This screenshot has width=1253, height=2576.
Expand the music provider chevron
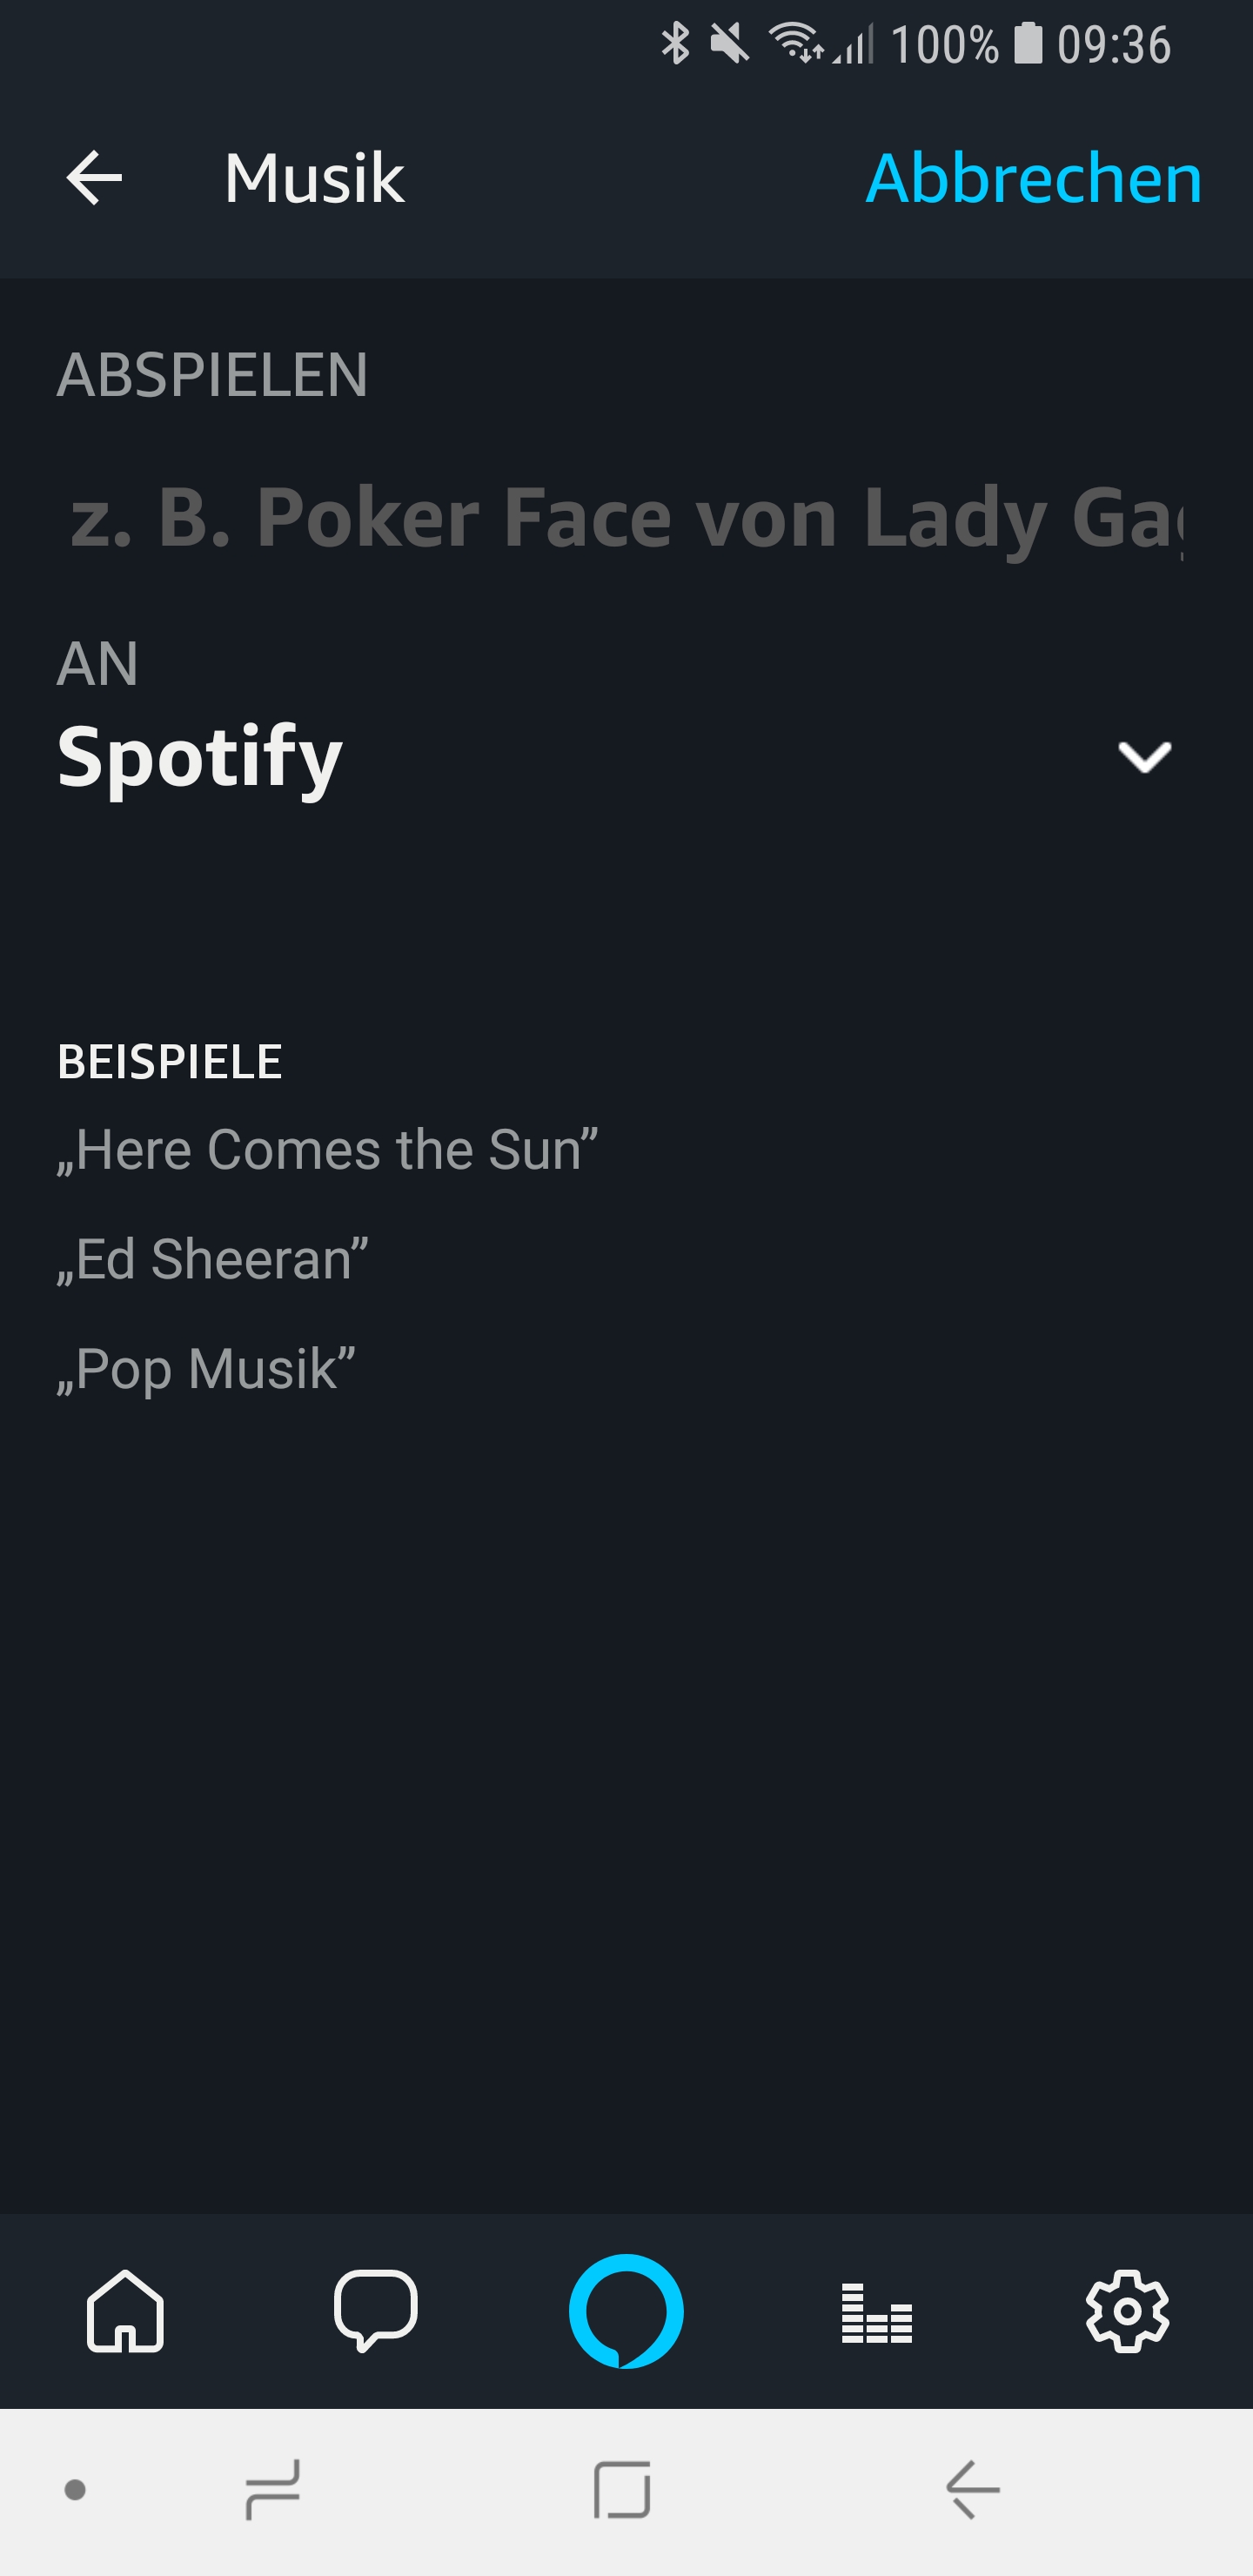tap(1144, 757)
